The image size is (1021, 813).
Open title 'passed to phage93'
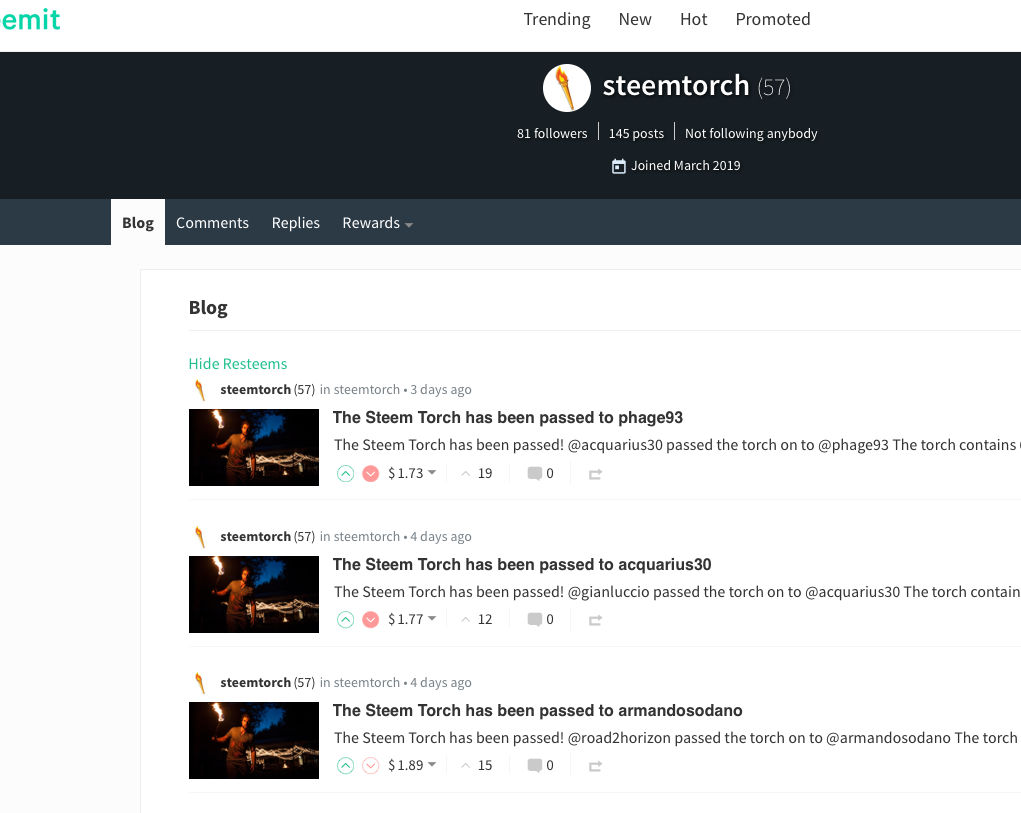(x=508, y=417)
